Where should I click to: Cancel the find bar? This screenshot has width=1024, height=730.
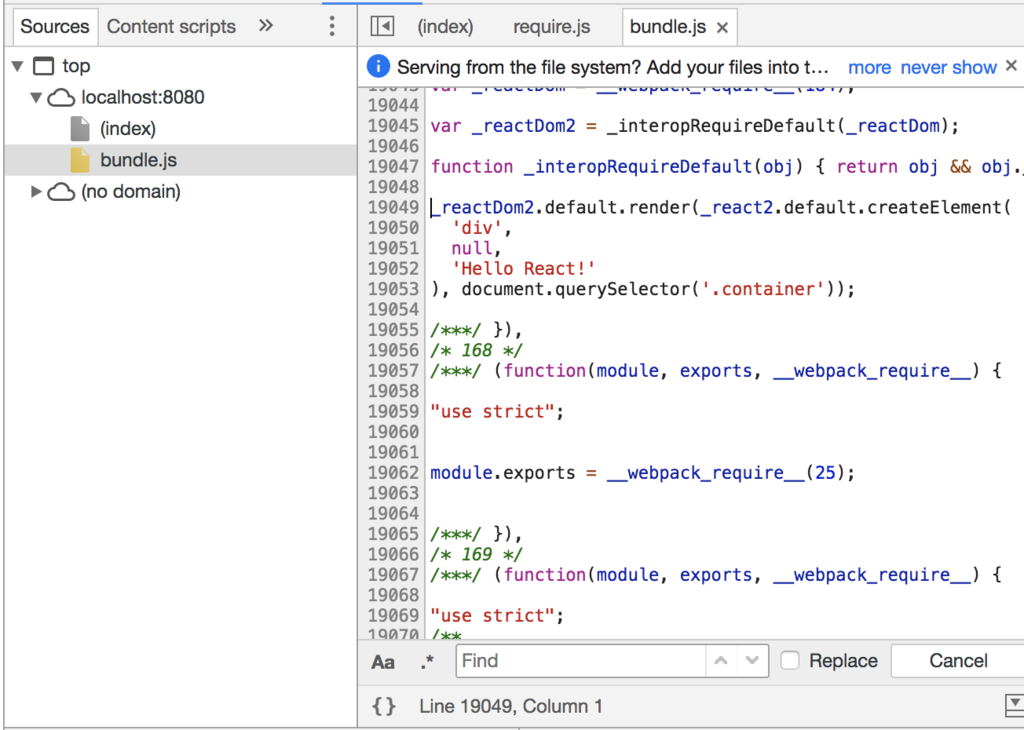tap(958, 661)
